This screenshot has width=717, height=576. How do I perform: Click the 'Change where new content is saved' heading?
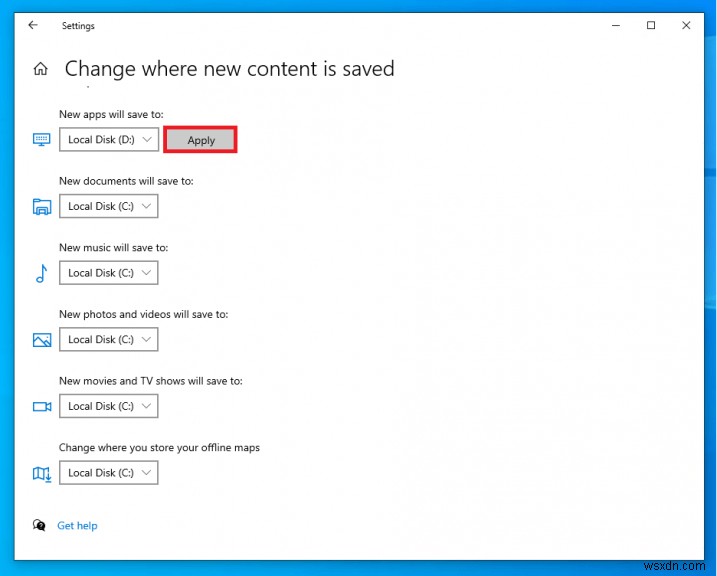[x=230, y=69]
